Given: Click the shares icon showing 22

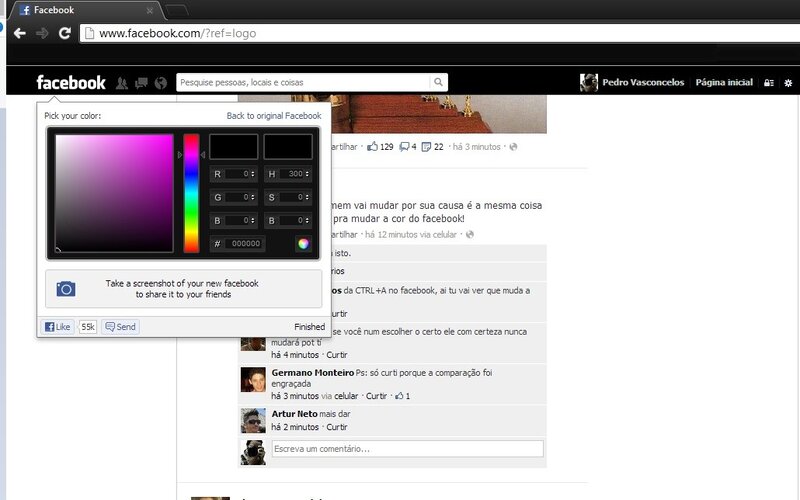Looking at the screenshot, I should 426,147.
